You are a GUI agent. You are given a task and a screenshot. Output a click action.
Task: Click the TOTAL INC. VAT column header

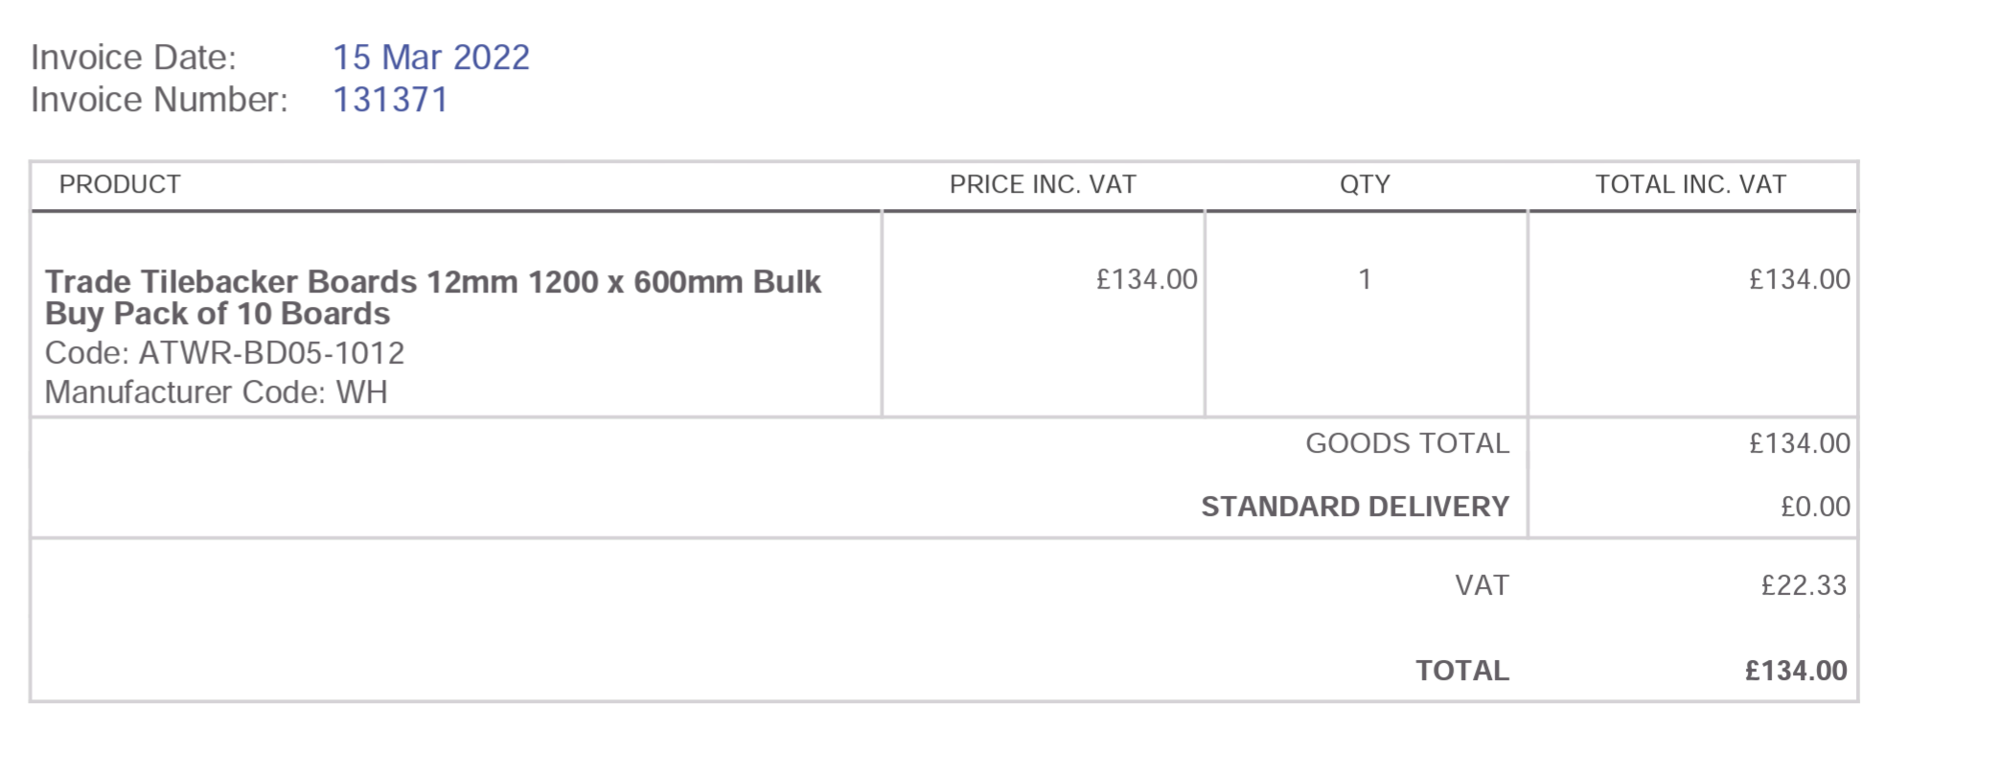[1691, 184]
